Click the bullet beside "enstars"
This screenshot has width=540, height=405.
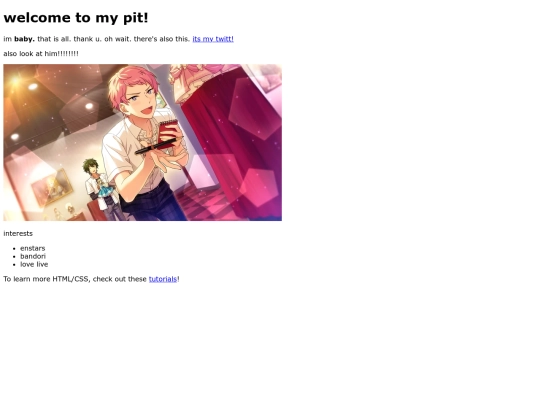pos(14,249)
